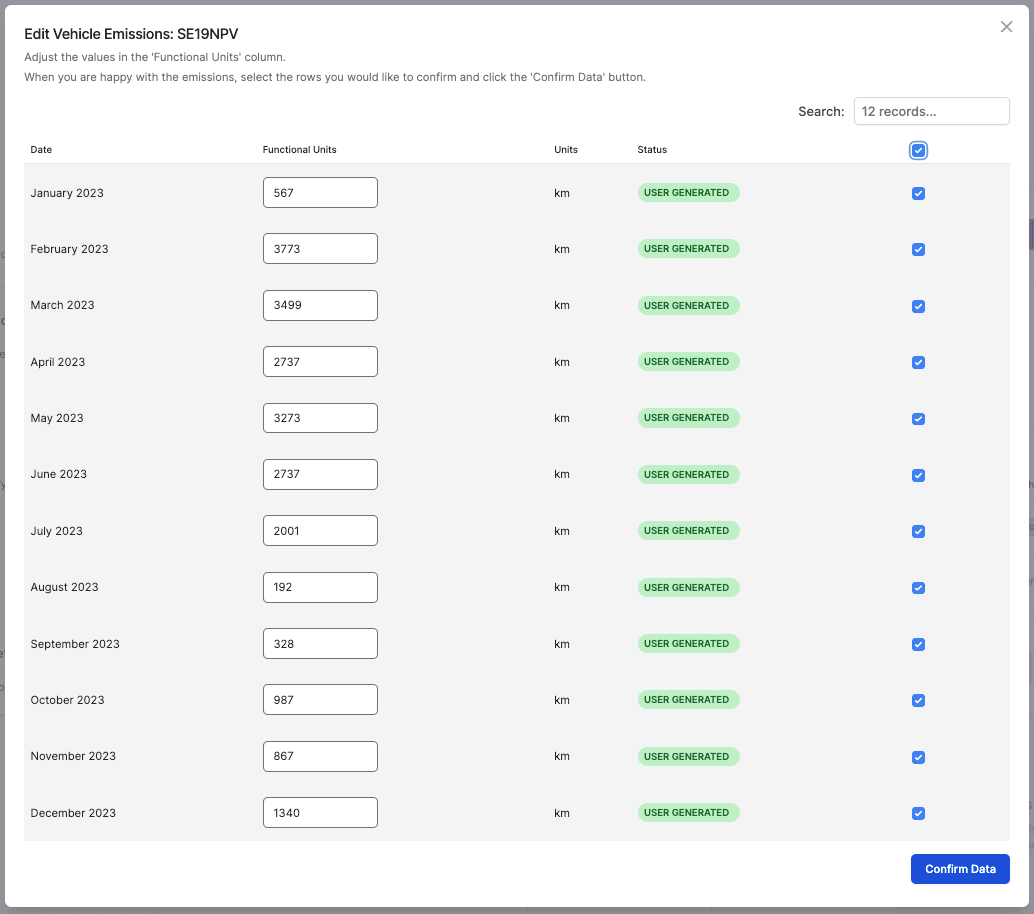Edit the February 2023 functional units field
The height and width of the screenshot is (914, 1034).
point(320,249)
